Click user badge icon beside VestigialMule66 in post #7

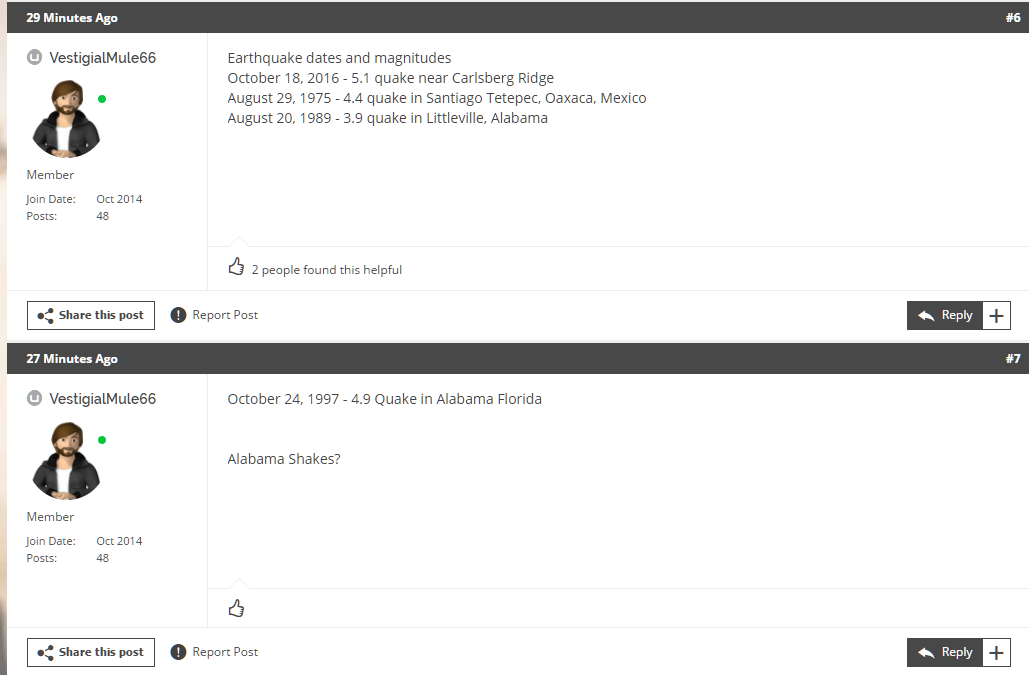pos(34,398)
